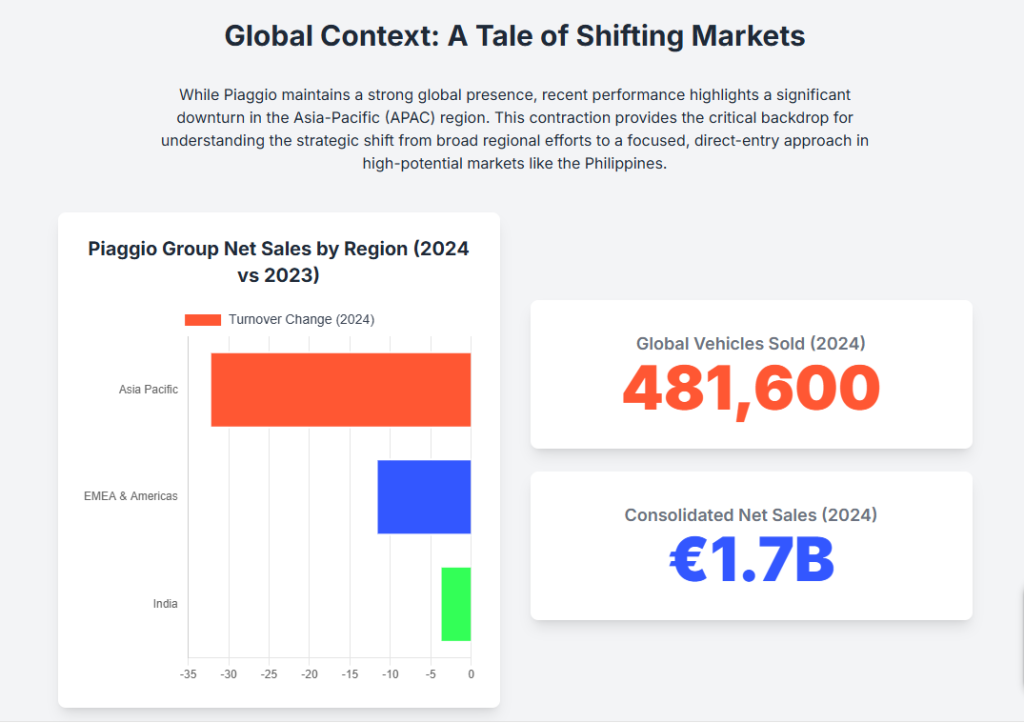Click the Piaggio Group Net Sales chart title
1024x723 pixels.
[278, 261]
